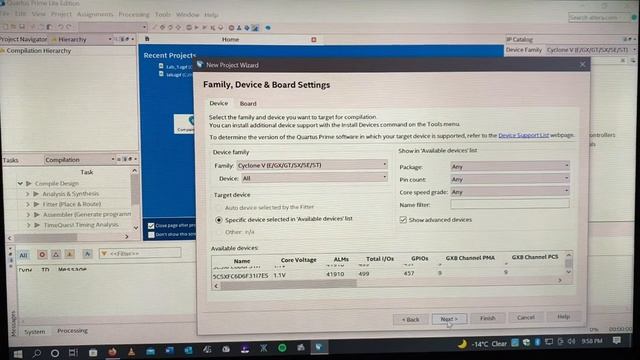640x360 pixels.
Task: Open the Tools menu
Action: coord(162,14)
